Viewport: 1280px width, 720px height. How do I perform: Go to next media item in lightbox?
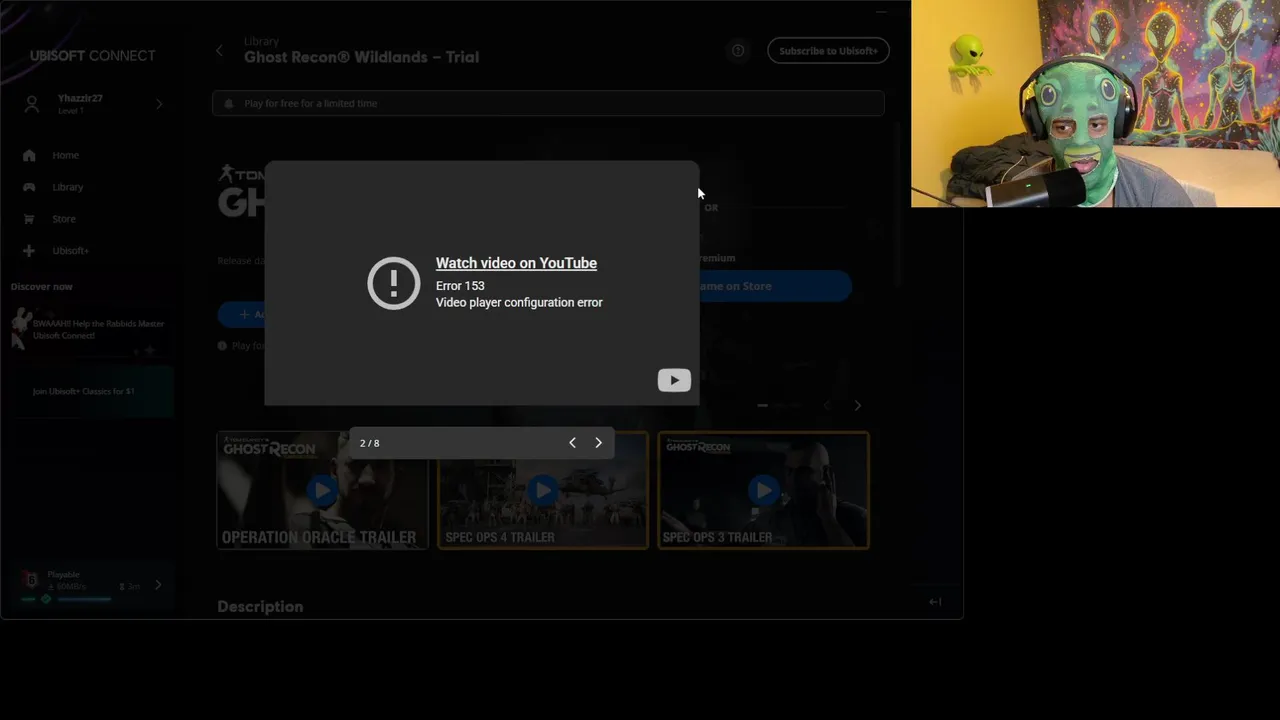[598, 443]
